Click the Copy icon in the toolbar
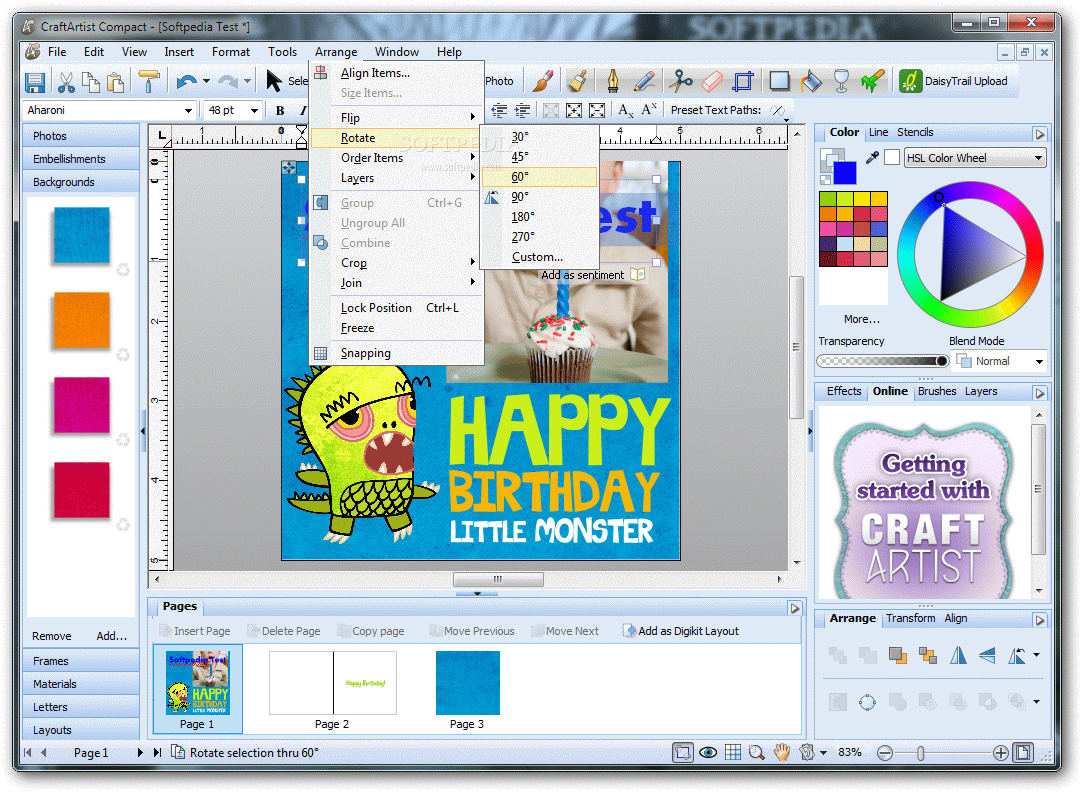1082x792 pixels. pos(91,82)
